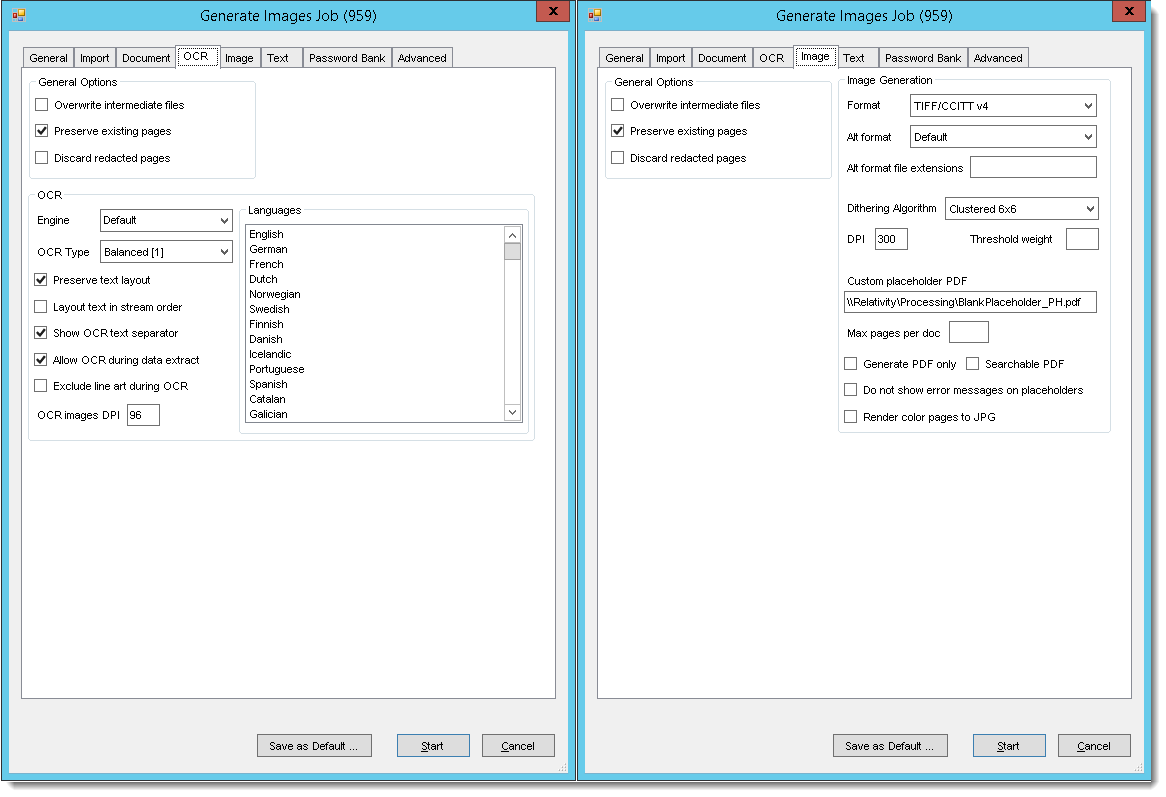Select Norwegian in the Languages list

coord(275,294)
